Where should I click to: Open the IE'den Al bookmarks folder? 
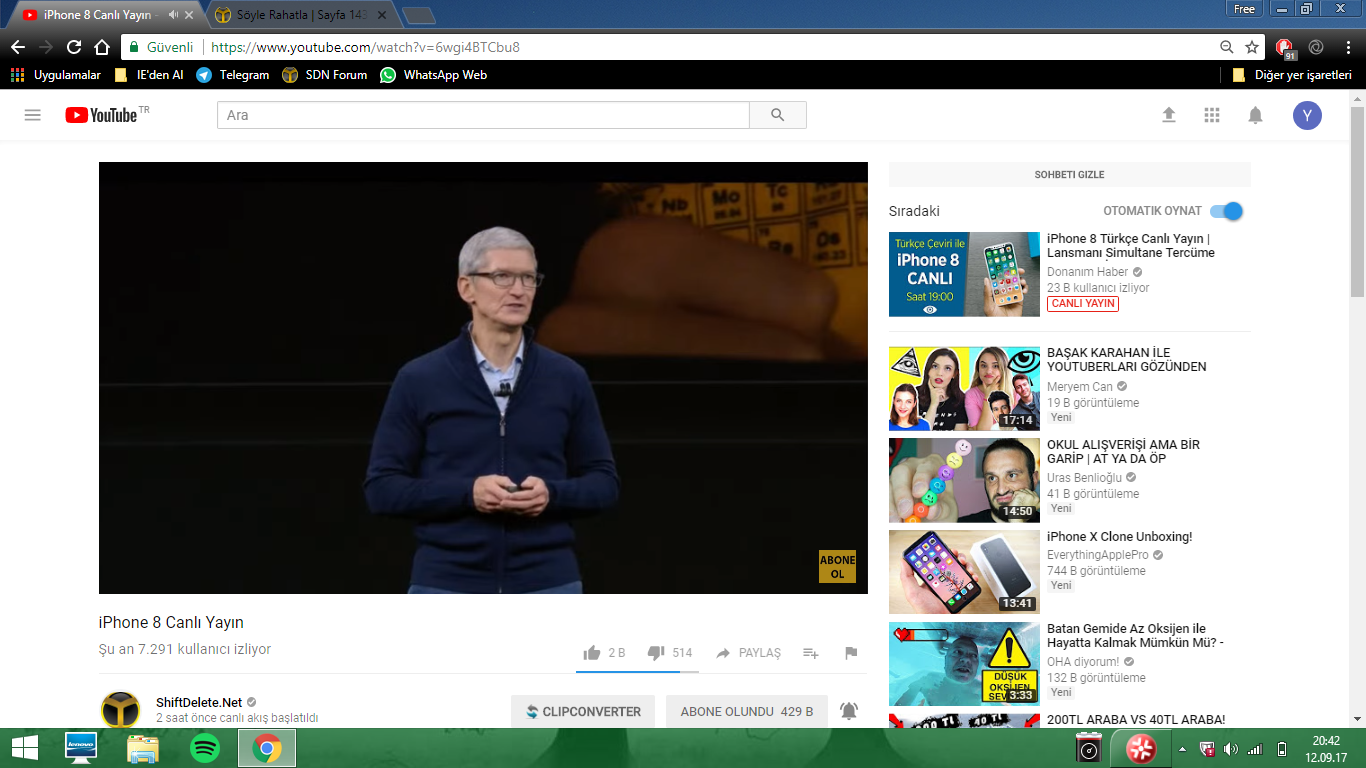[149, 75]
